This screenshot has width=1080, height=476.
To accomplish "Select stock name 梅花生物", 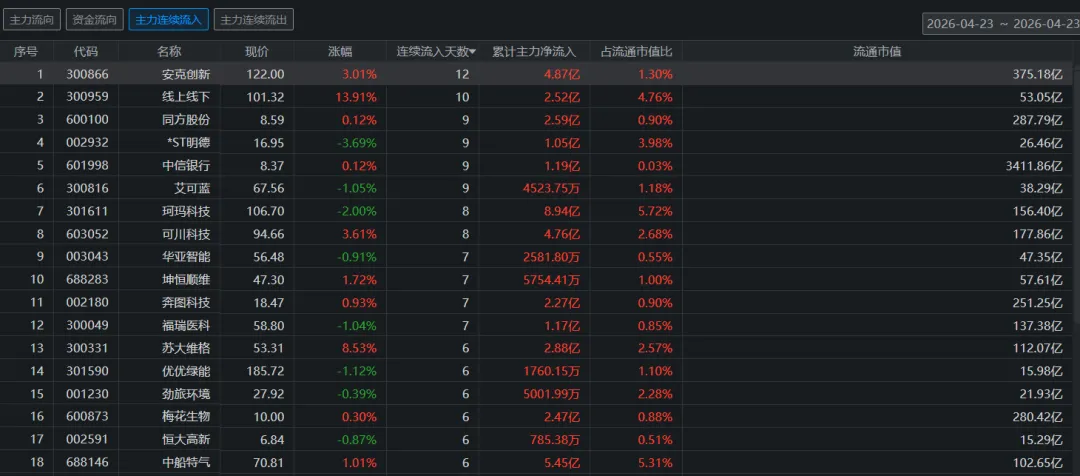I will click(x=186, y=417).
